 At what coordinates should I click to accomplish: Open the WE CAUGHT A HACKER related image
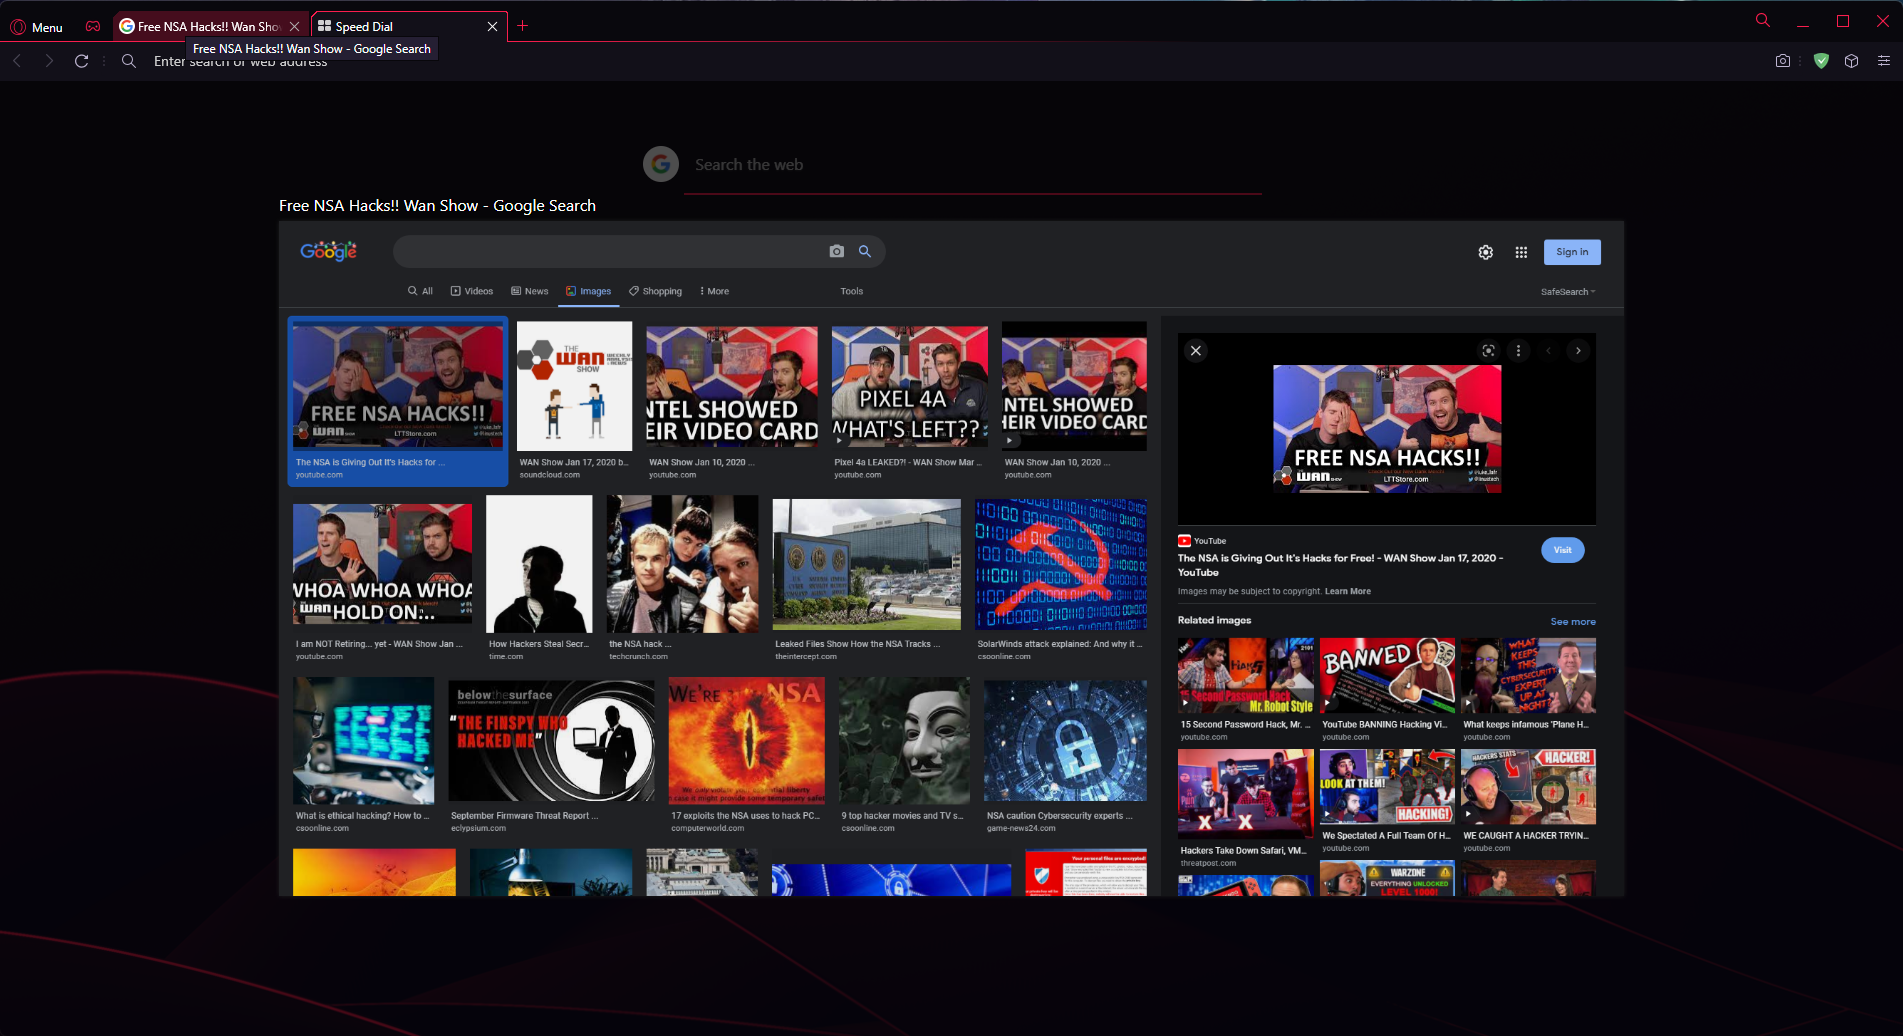click(x=1528, y=787)
